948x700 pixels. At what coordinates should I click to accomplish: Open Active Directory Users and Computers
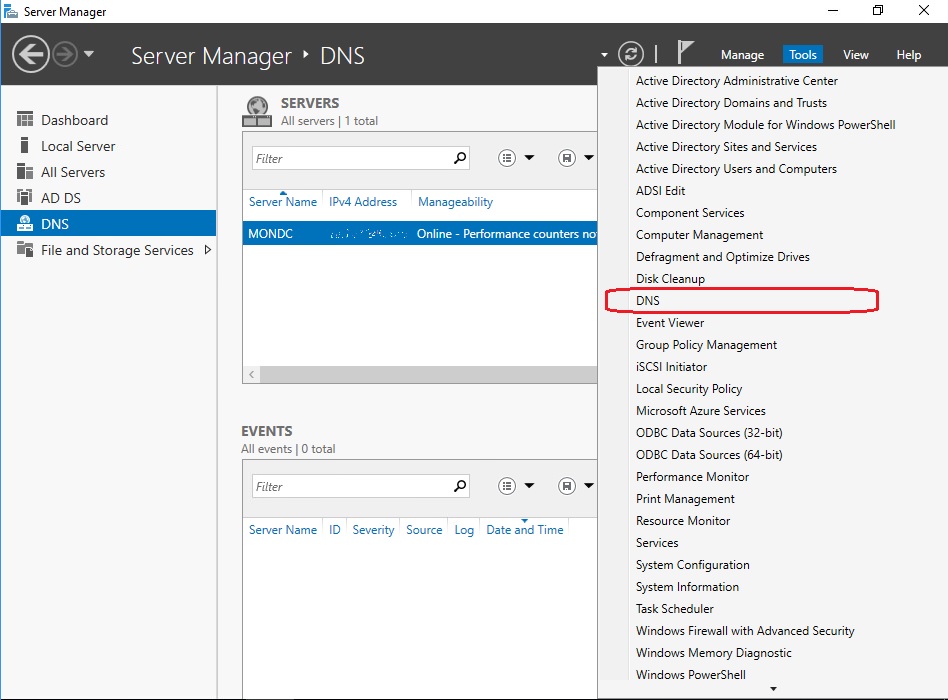pos(736,169)
